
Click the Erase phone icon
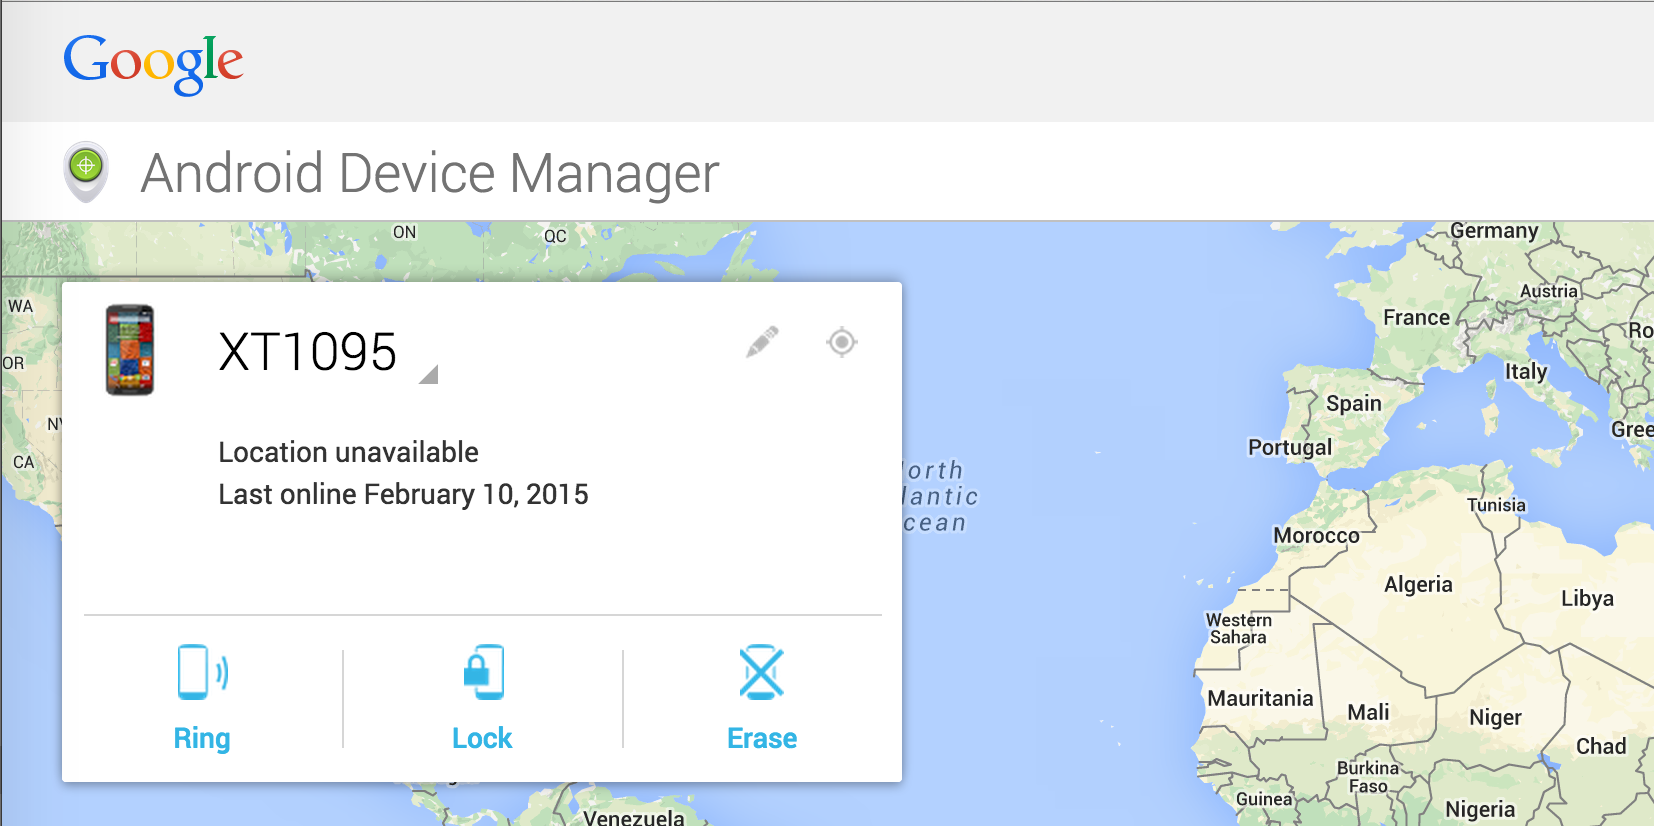tap(762, 672)
